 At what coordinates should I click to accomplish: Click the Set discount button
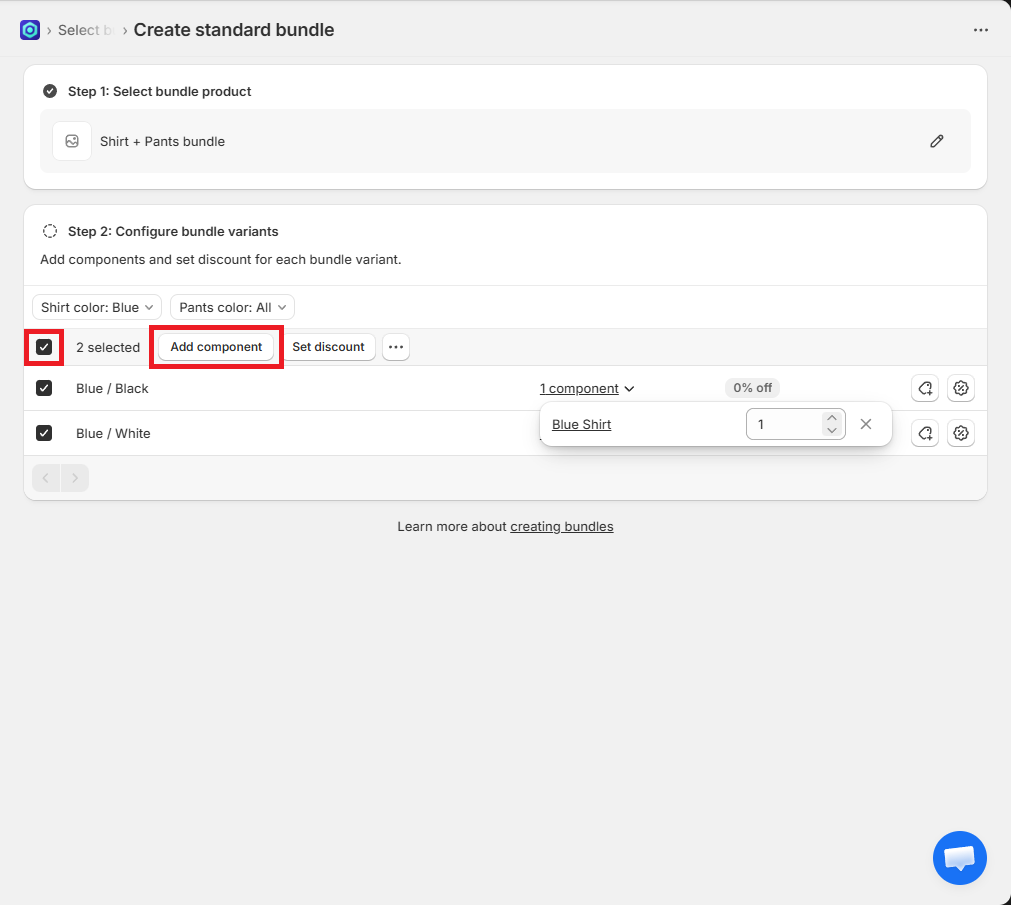(x=328, y=347)
